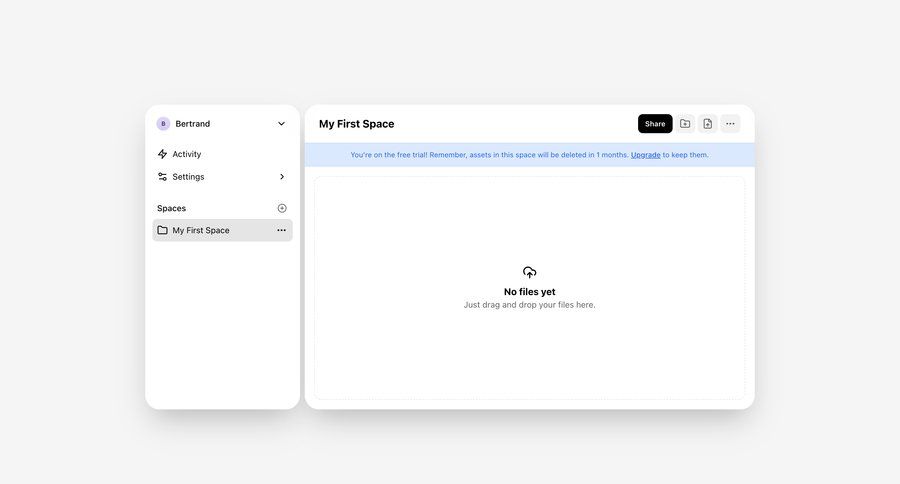Create a new folder using the header folder icon
The image size is (900, 484).
[685, 124]
